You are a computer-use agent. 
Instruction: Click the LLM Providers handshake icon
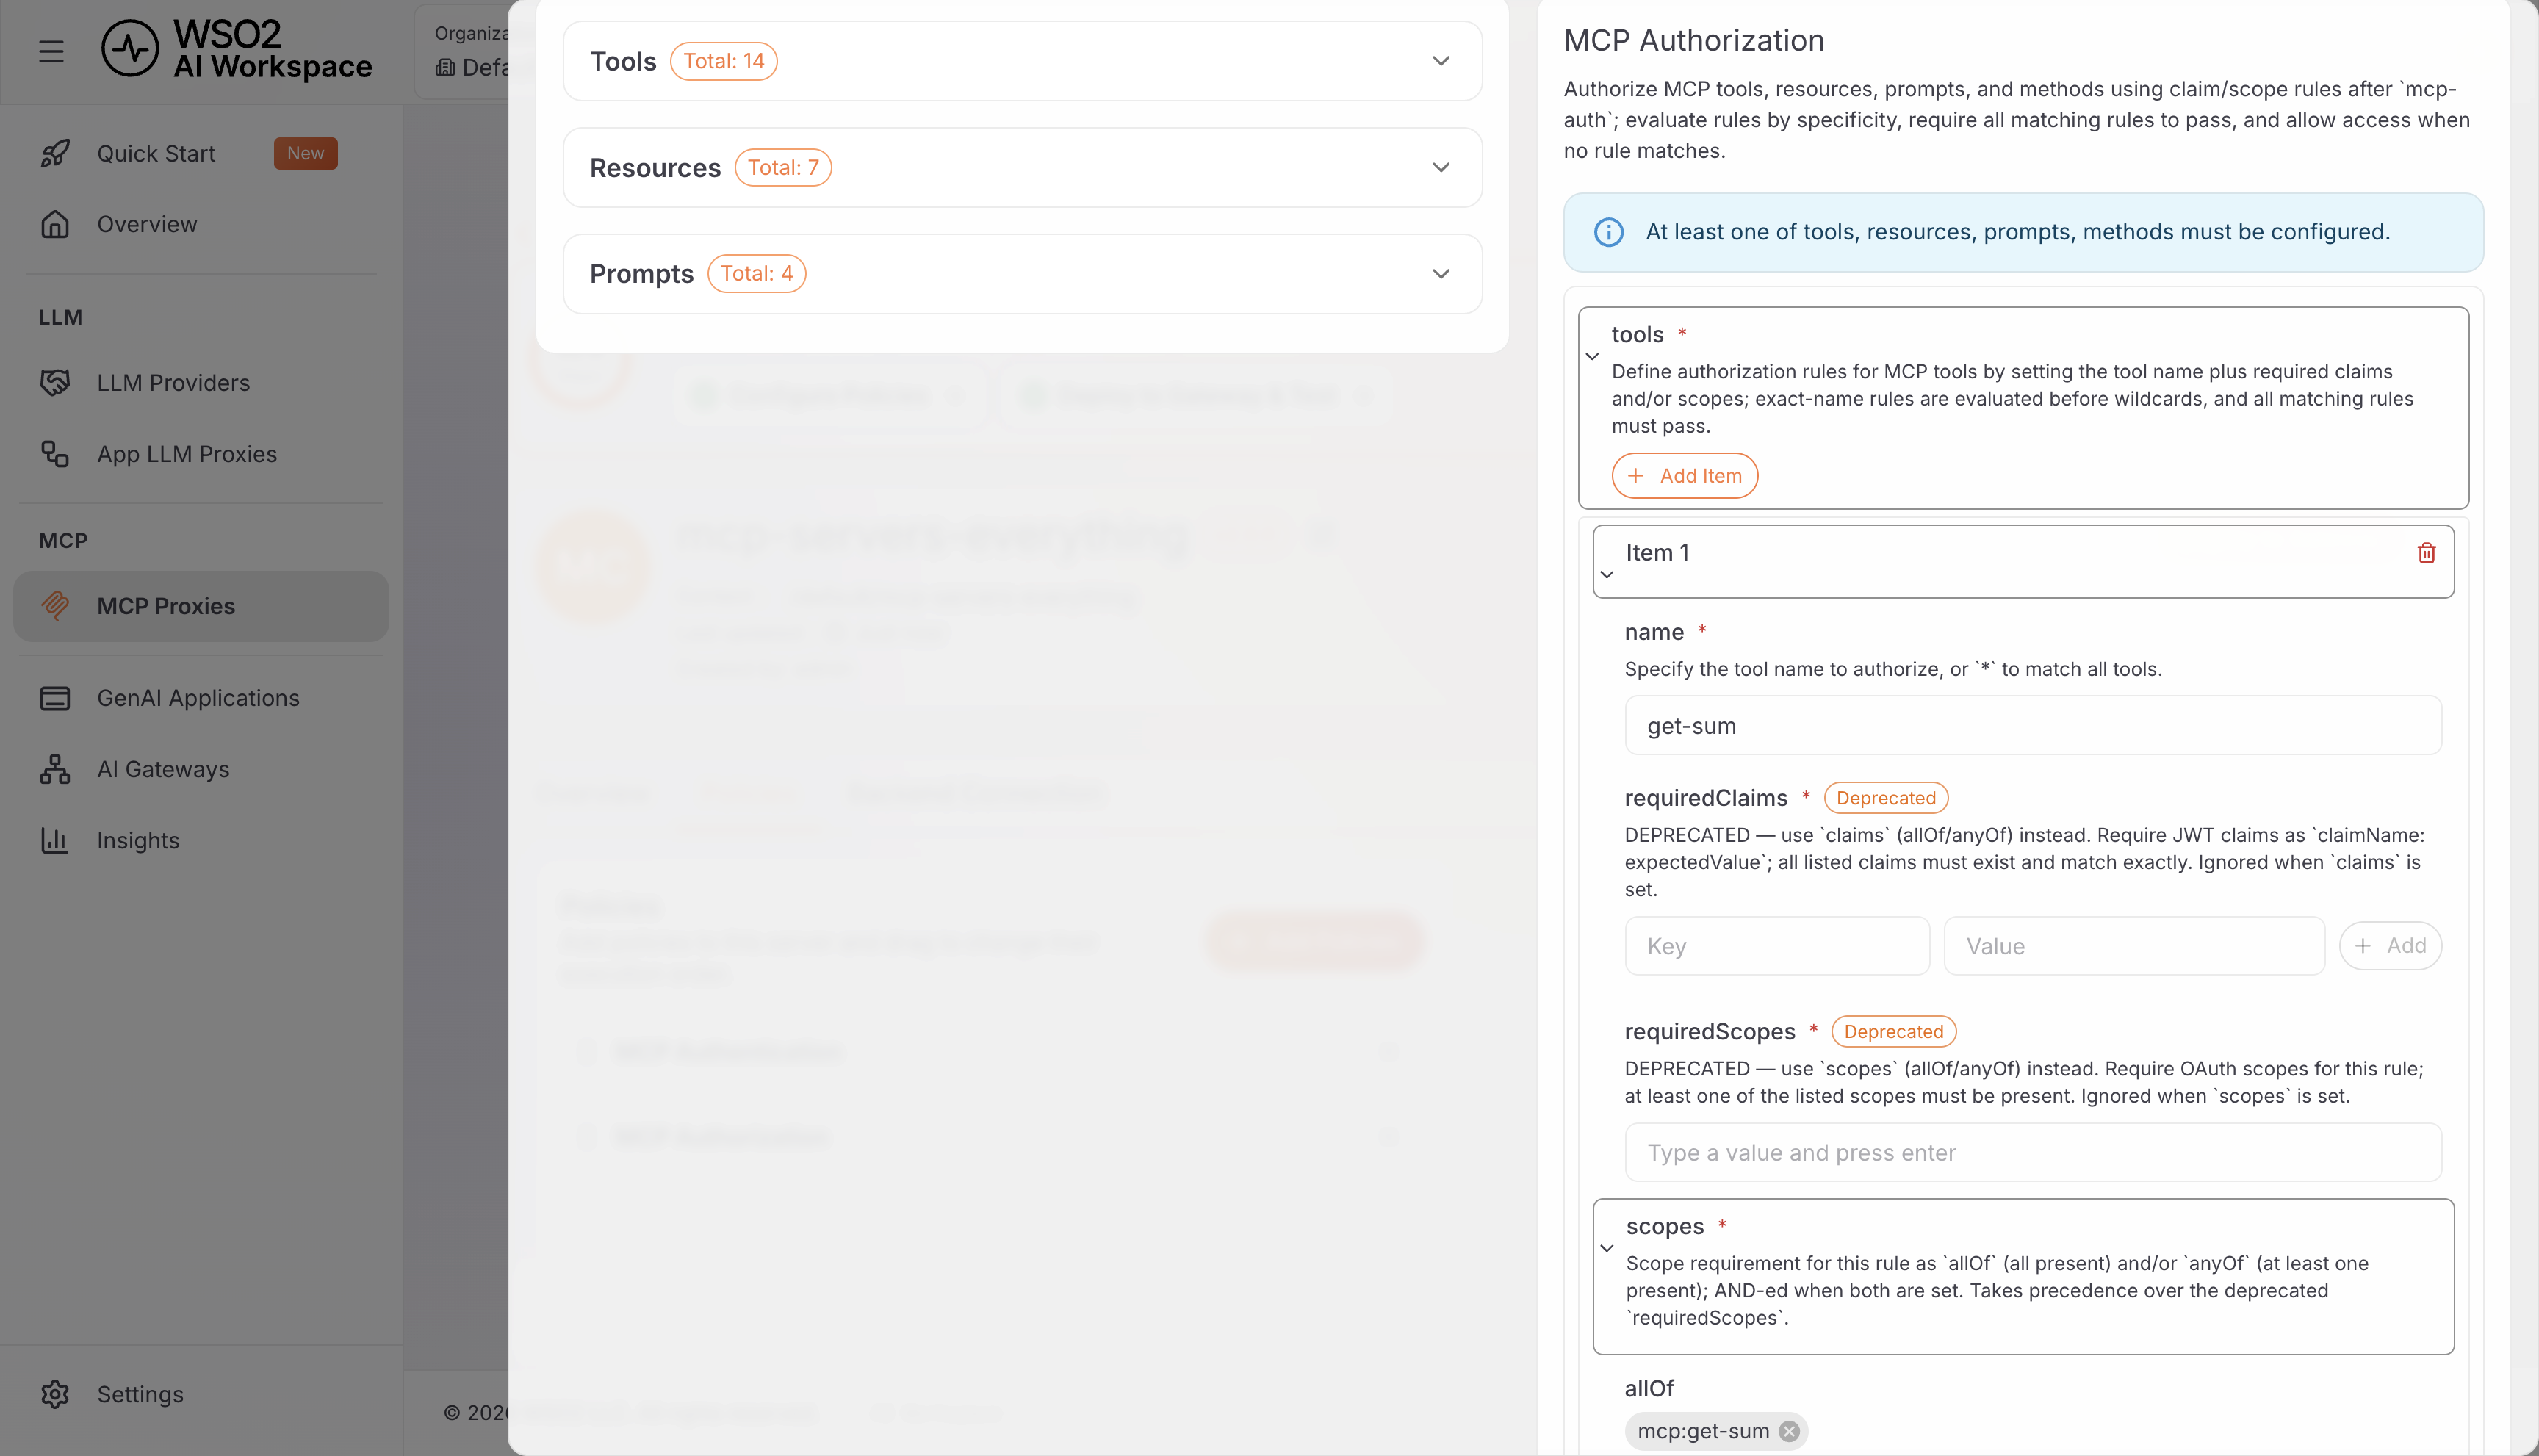55,383
